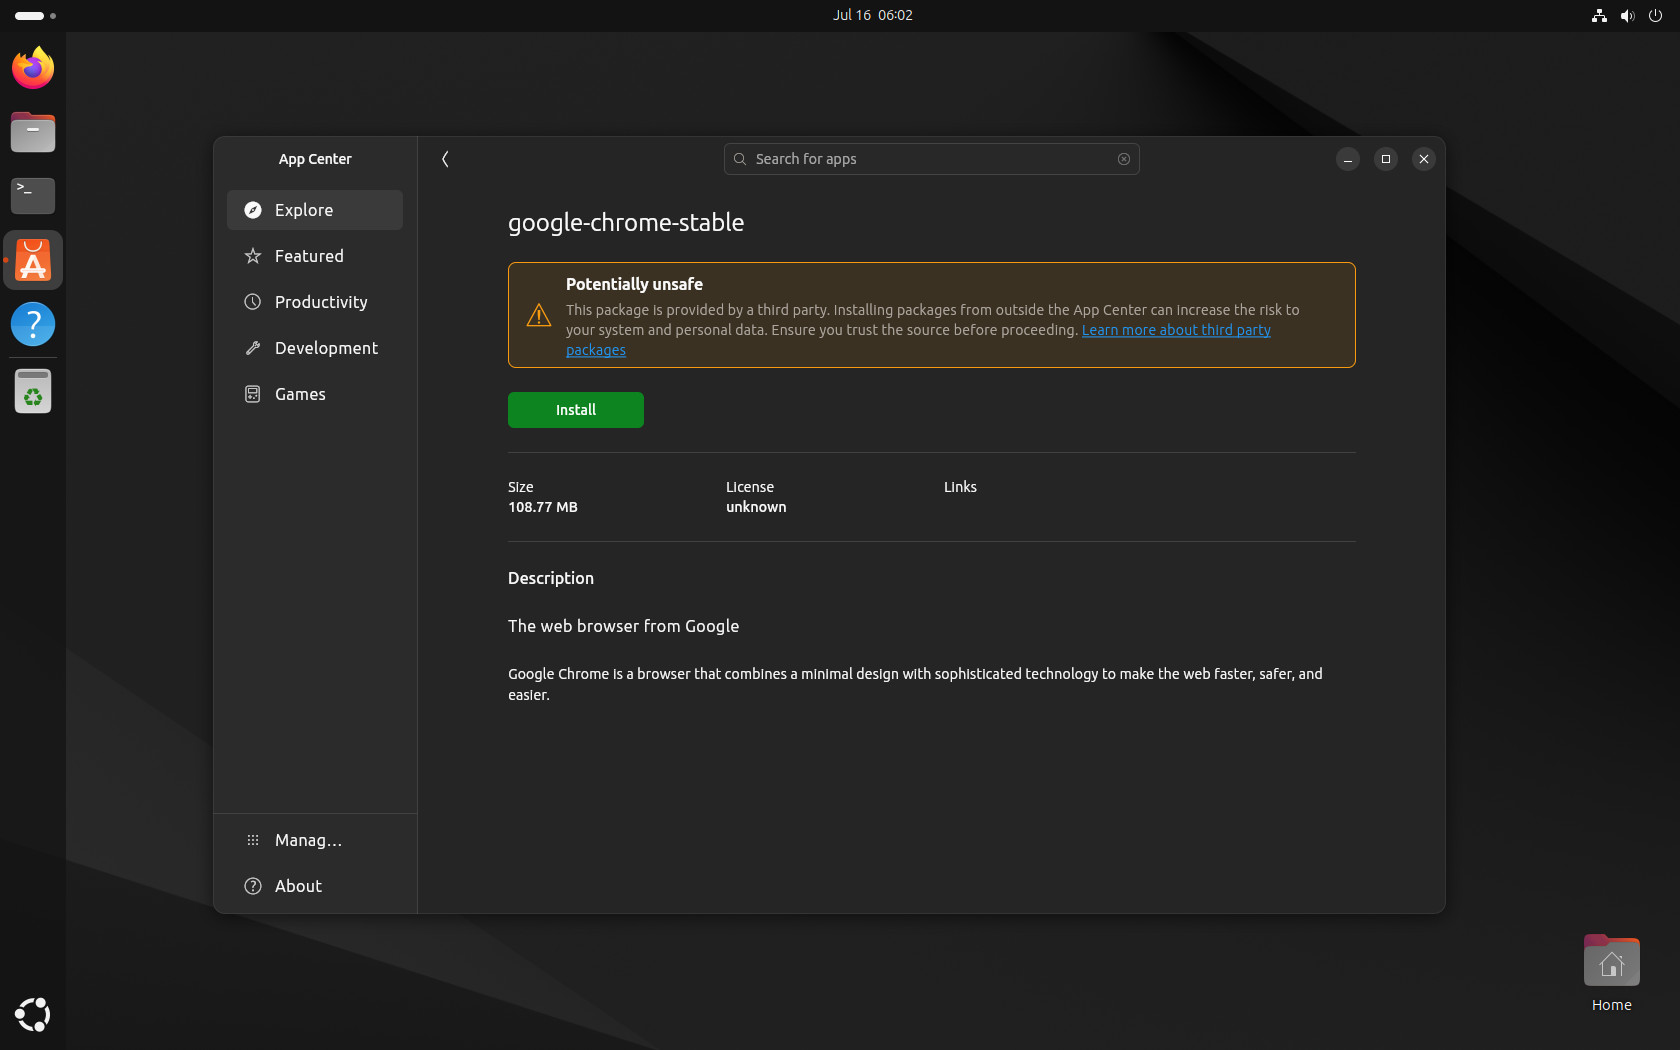
Task: Open the About page
Action: 315,886
